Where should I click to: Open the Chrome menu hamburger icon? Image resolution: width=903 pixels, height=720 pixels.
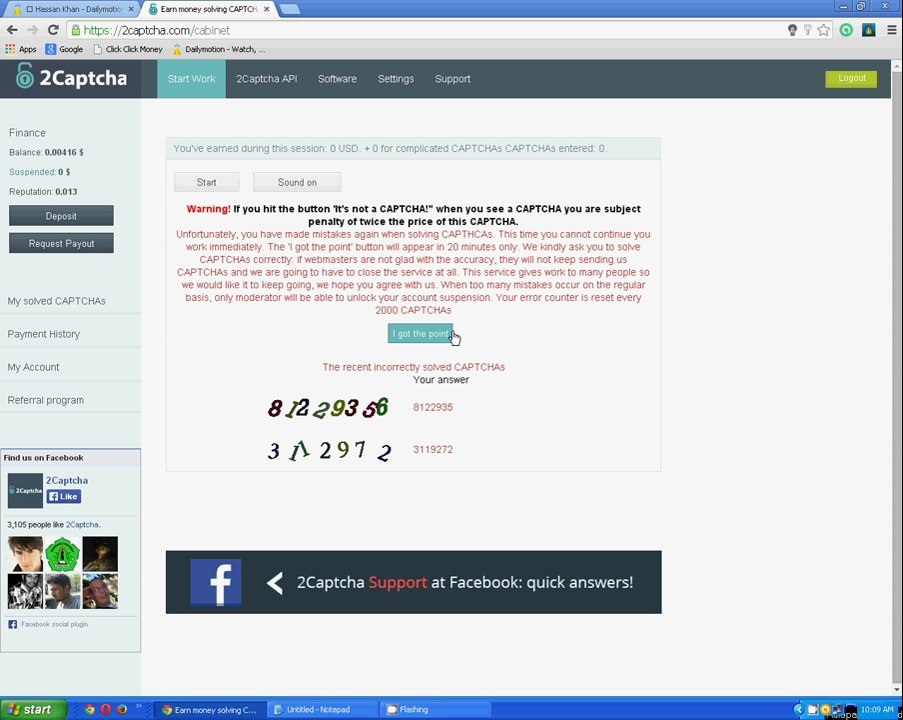click(x=891, y=30)
